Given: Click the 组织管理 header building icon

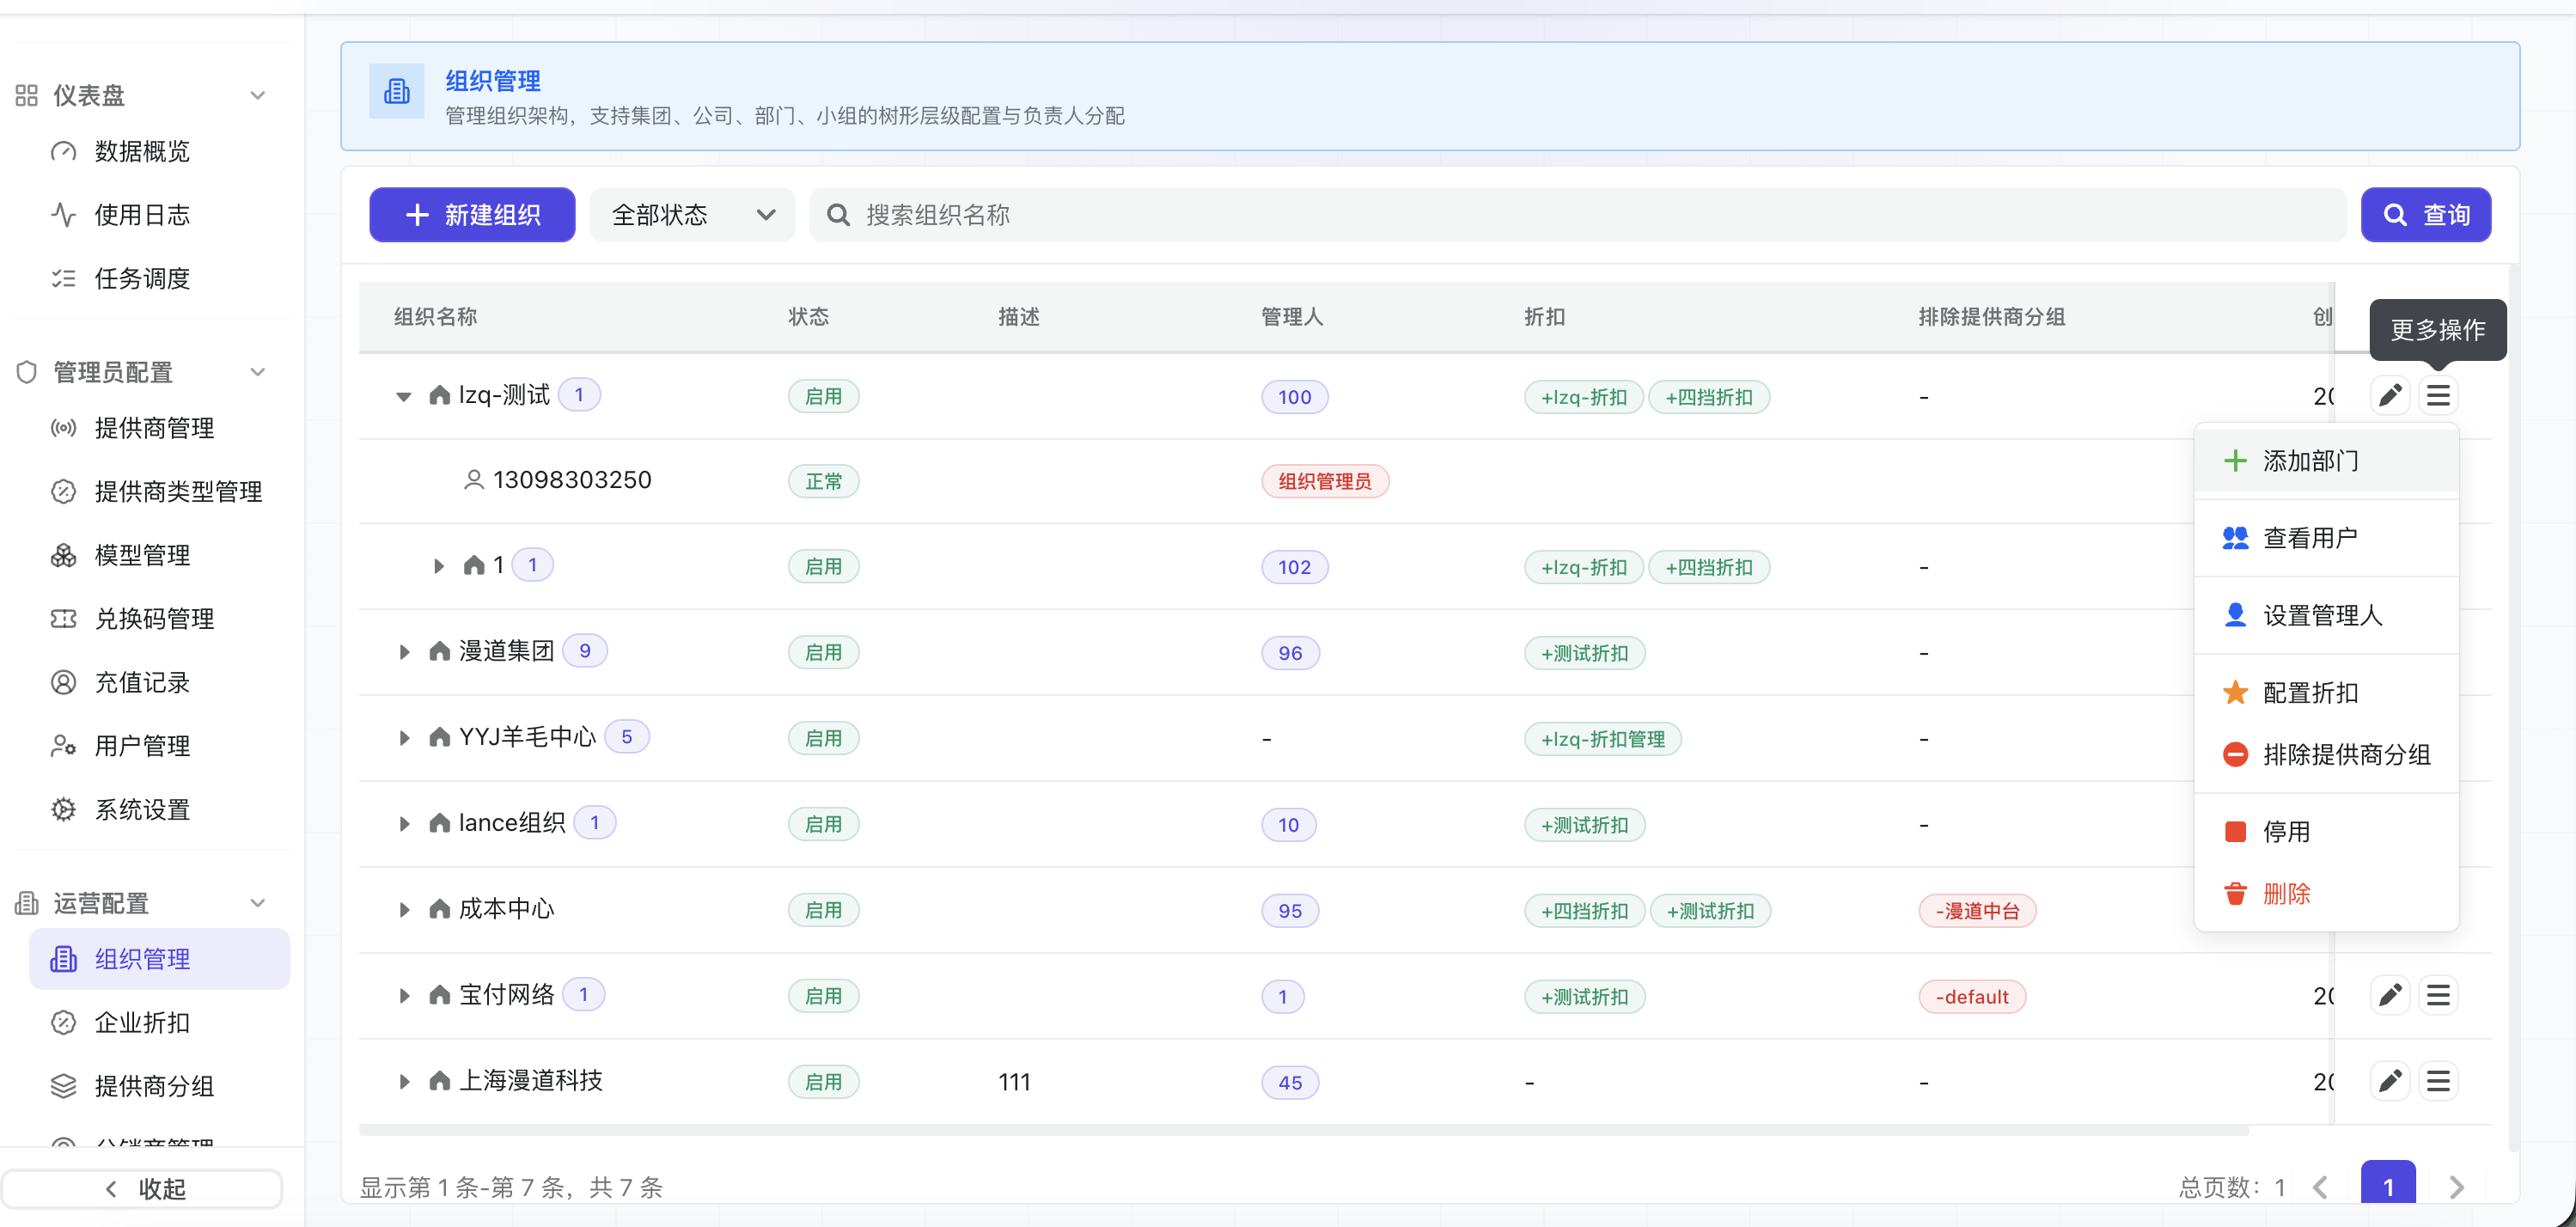Looking at the screenshot, I should click(397, 92).
